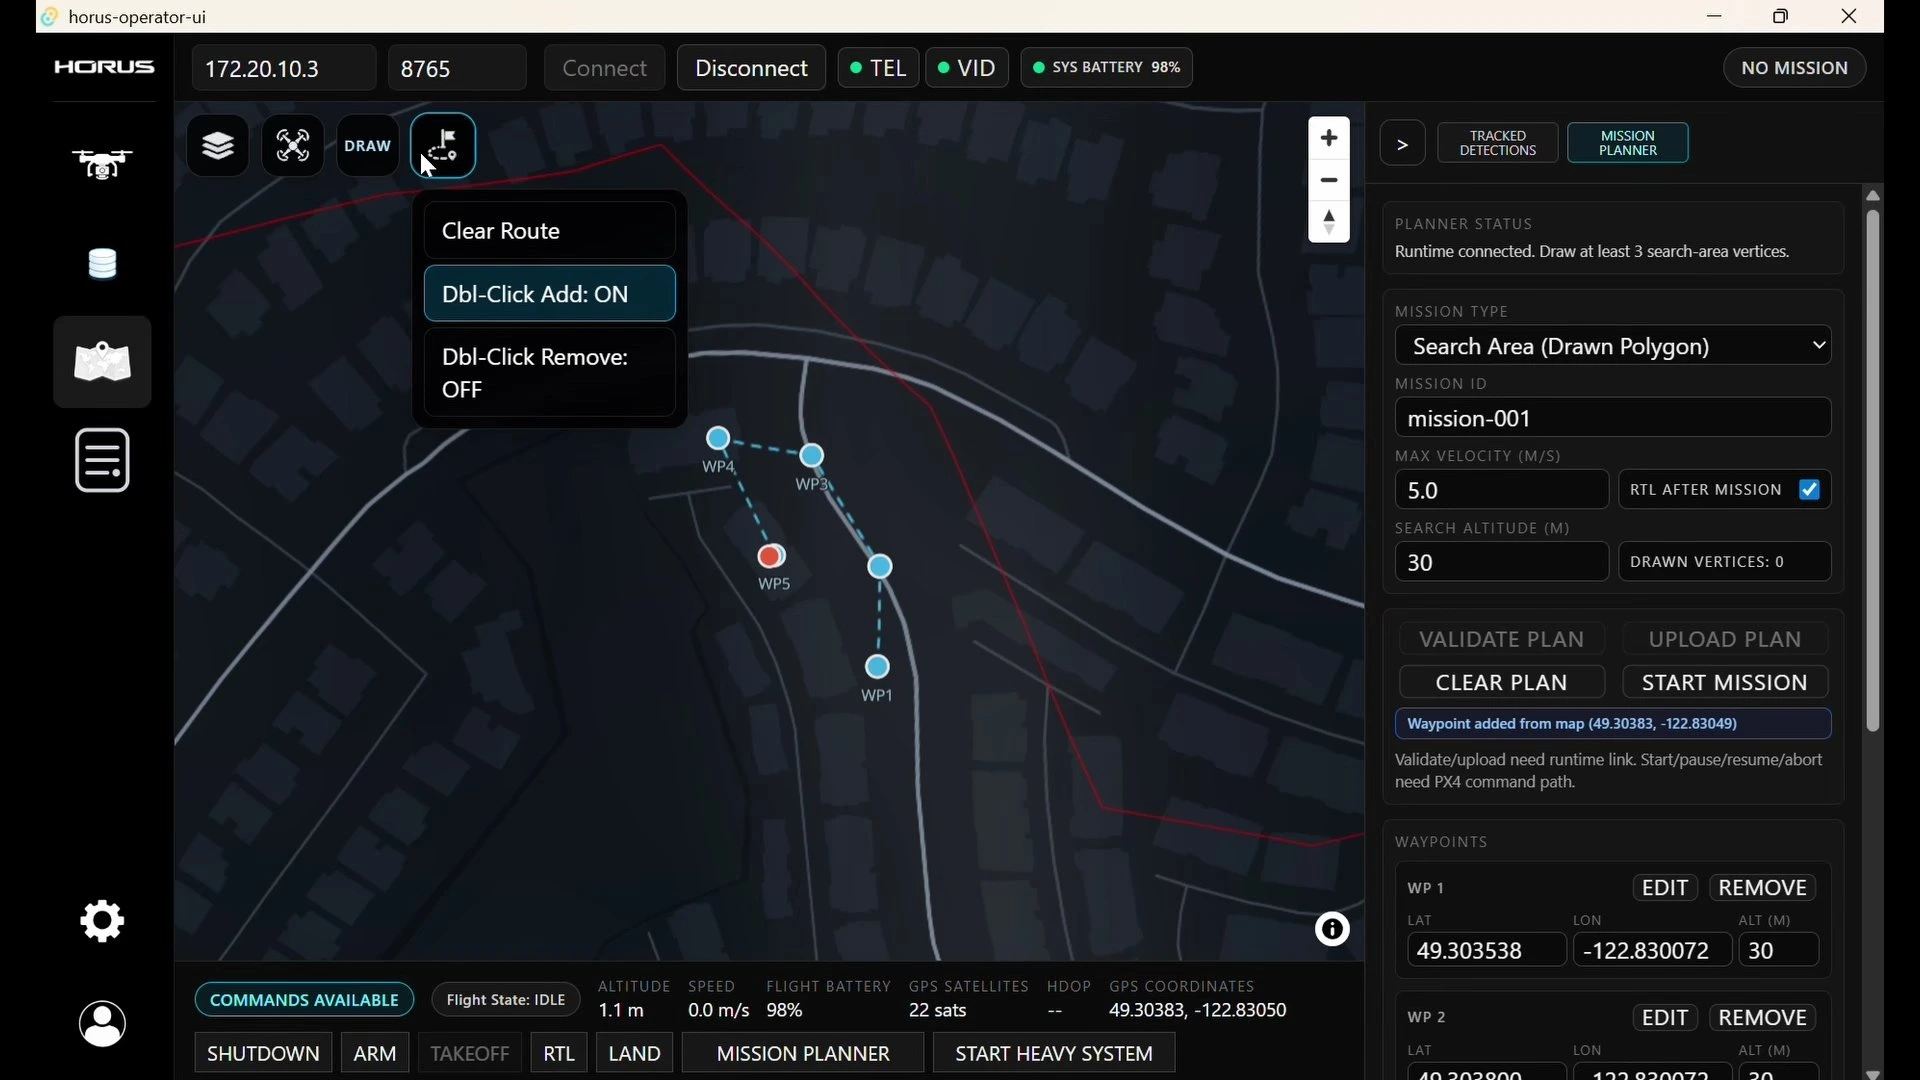Open the logs list sidebar icon
1920x1080 pixels.
(102, 460)
